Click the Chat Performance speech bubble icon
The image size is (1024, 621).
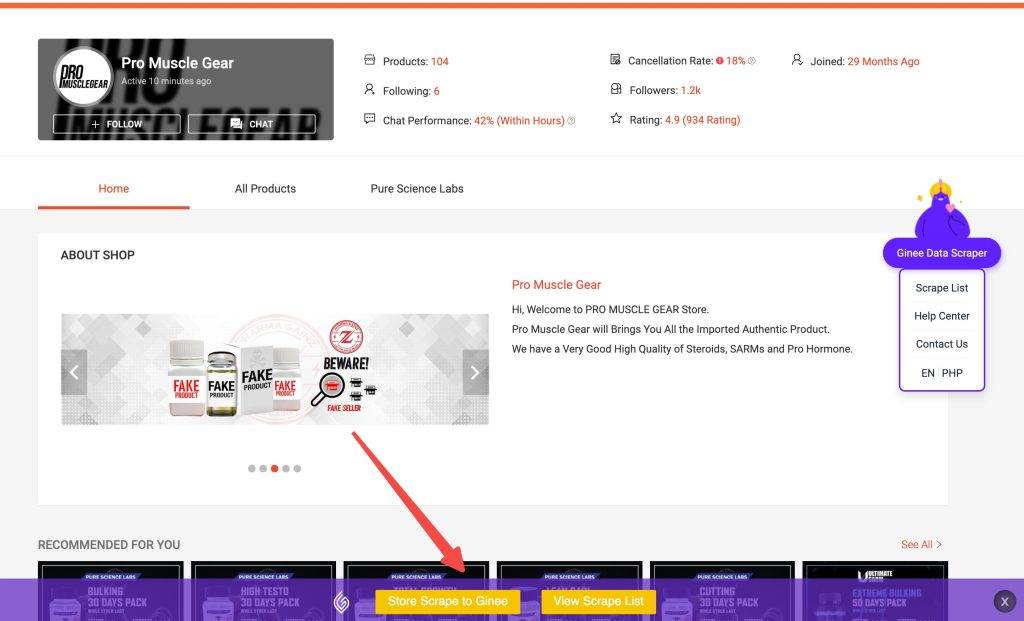(370, 119)
